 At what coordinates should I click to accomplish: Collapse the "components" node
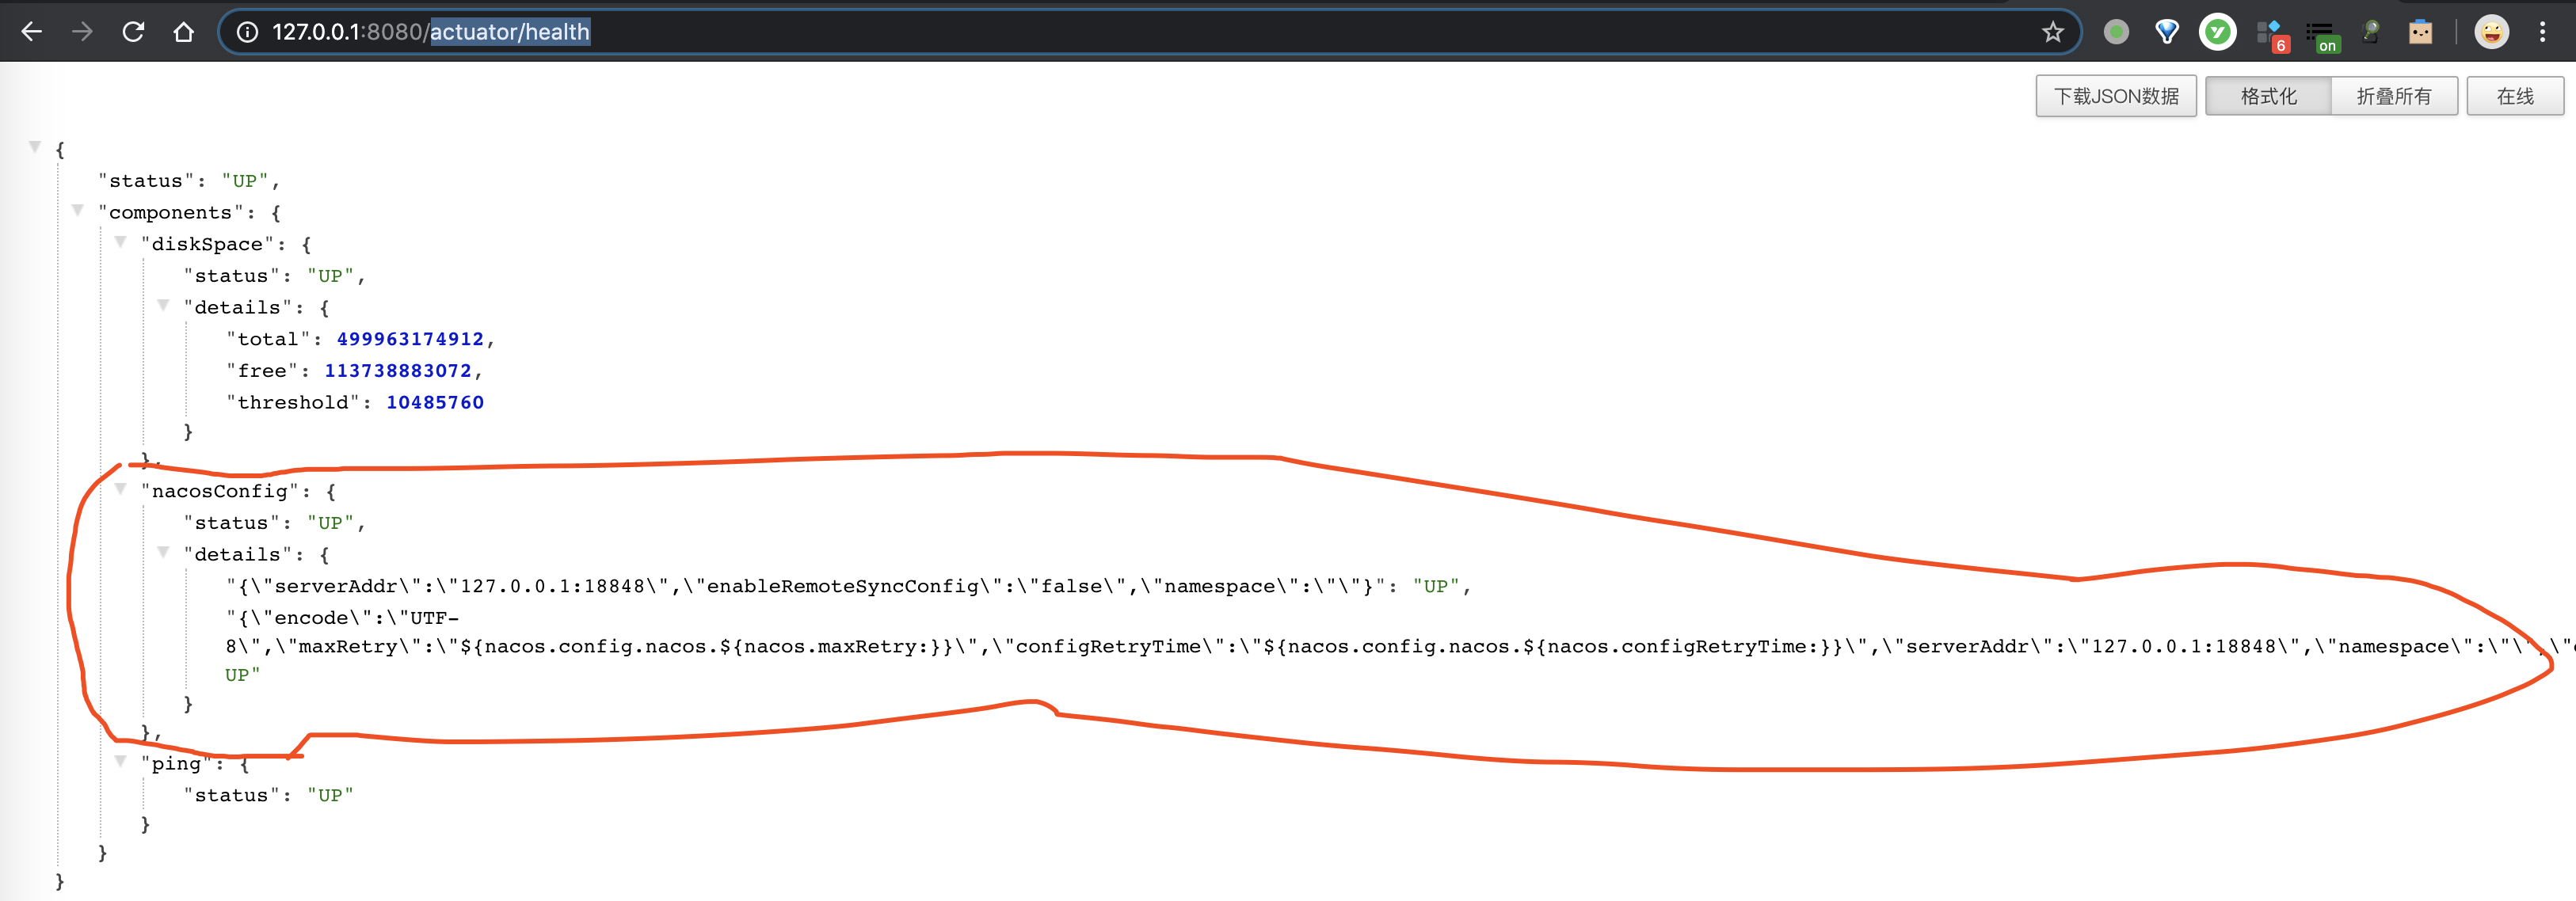[78, 210]
